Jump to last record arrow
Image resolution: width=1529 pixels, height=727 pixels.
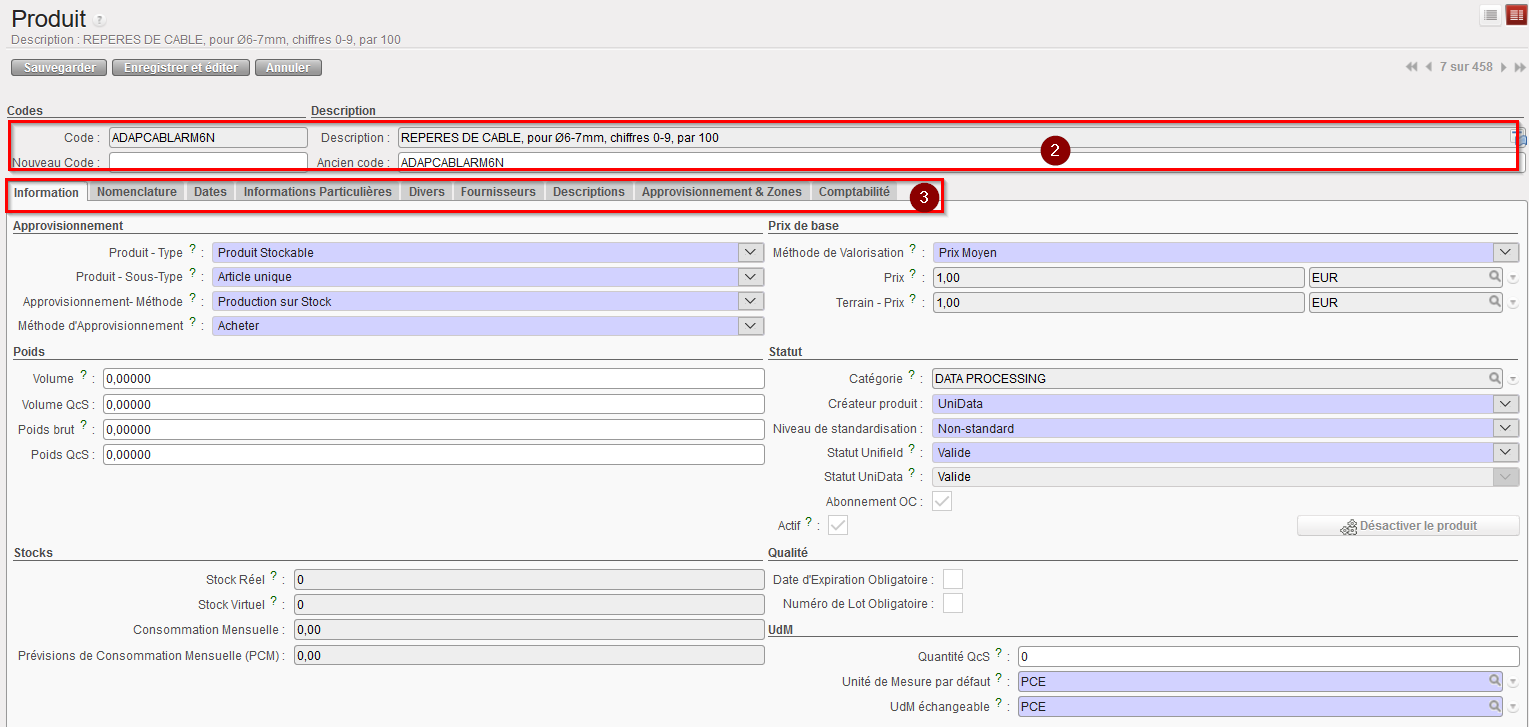point(1520,67)
